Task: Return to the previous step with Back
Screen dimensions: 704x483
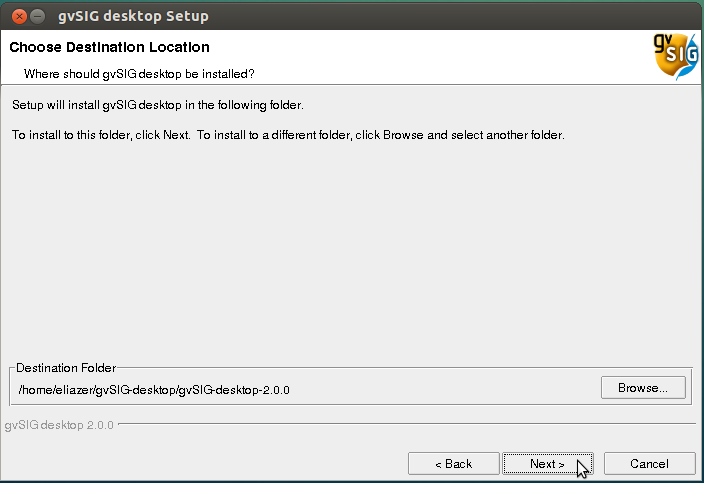Action: [453, 464]
